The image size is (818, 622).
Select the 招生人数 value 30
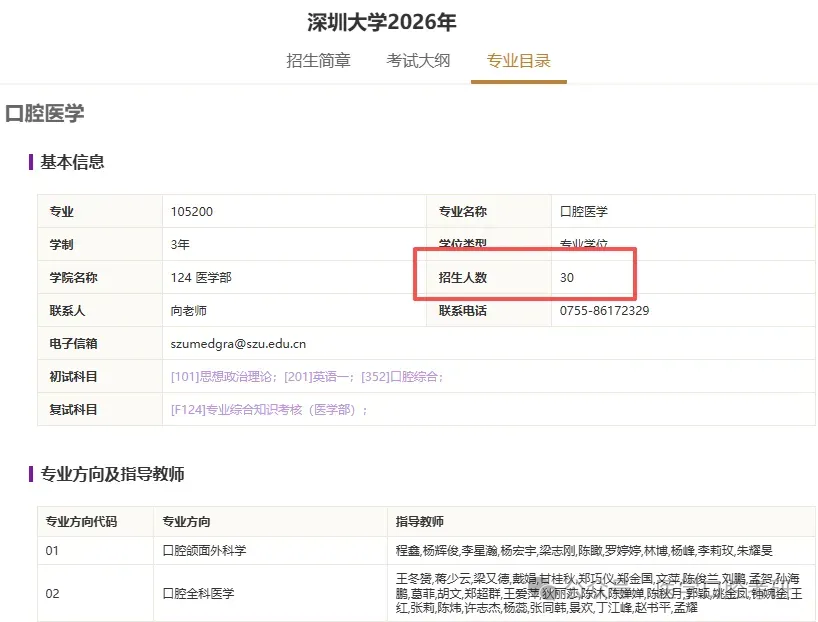coord(567,277)
